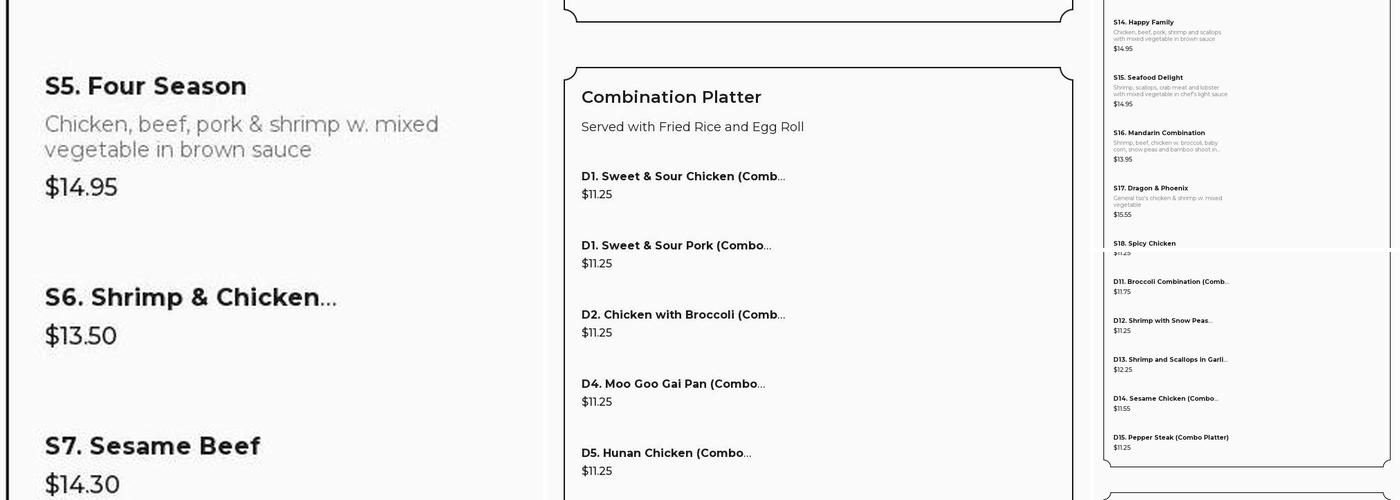This screenshot has width=1400, height=500.
Task: Select D15. Pepper Steak combo platter
Action: click(1170, 438)
